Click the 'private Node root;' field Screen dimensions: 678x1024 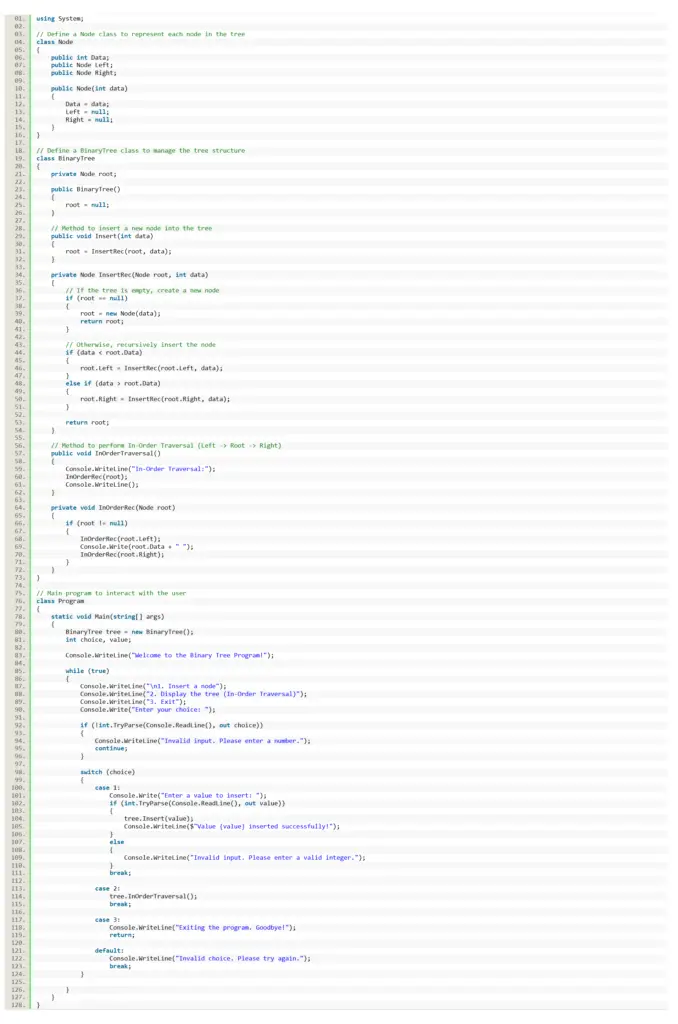point(84,174)
